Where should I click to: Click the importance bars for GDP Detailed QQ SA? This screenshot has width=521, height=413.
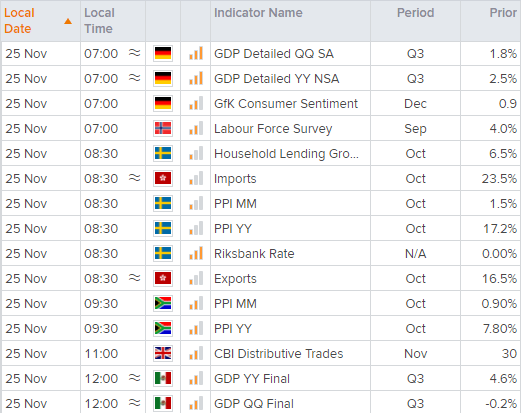[196, 53]
